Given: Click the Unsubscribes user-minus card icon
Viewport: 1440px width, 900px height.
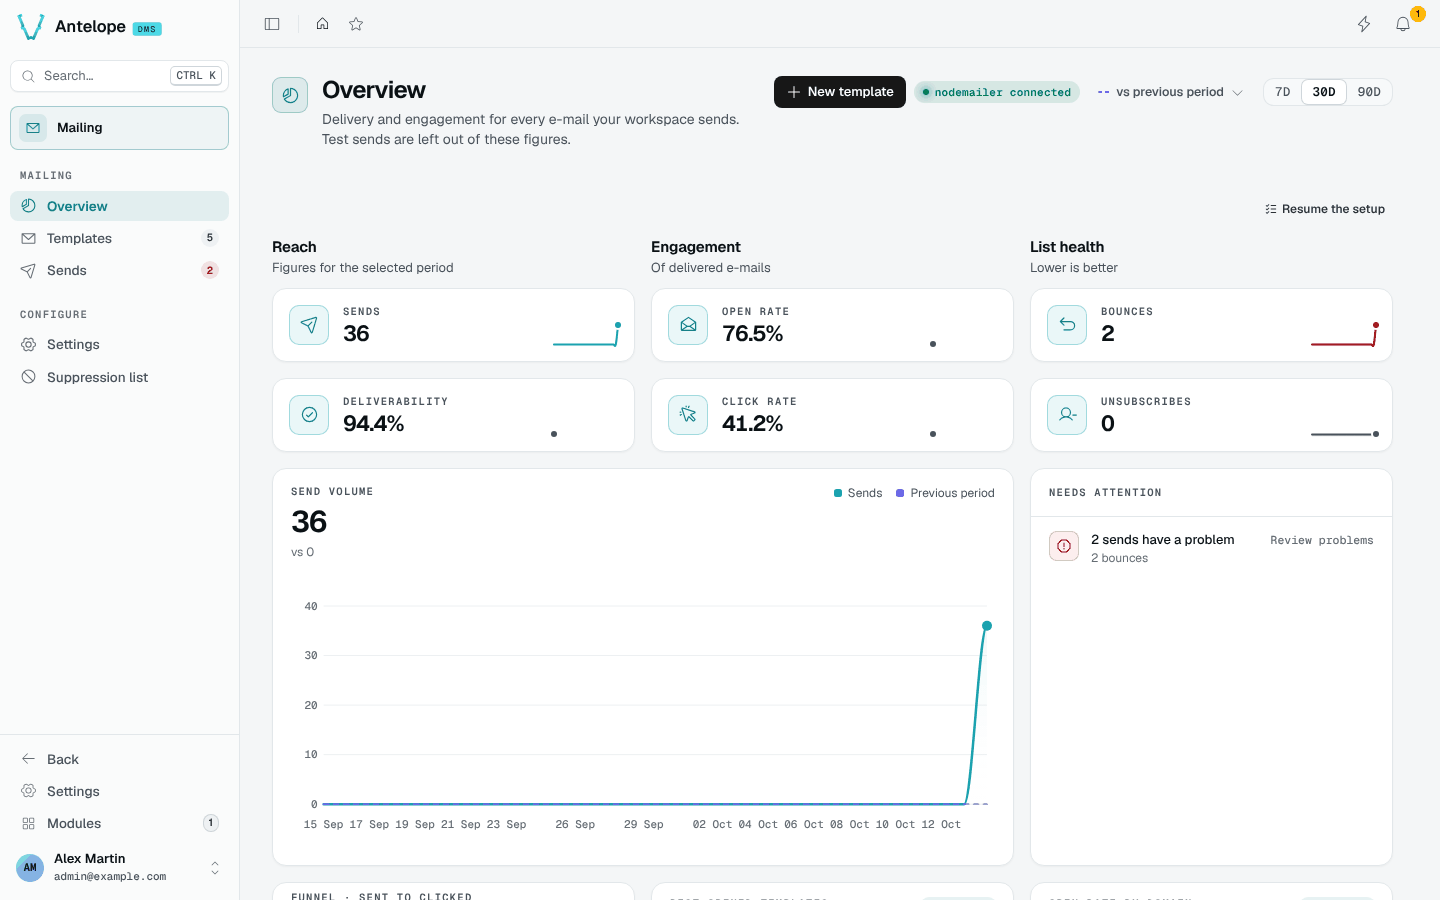Looking at the screenshot, I should [1067, 415].
